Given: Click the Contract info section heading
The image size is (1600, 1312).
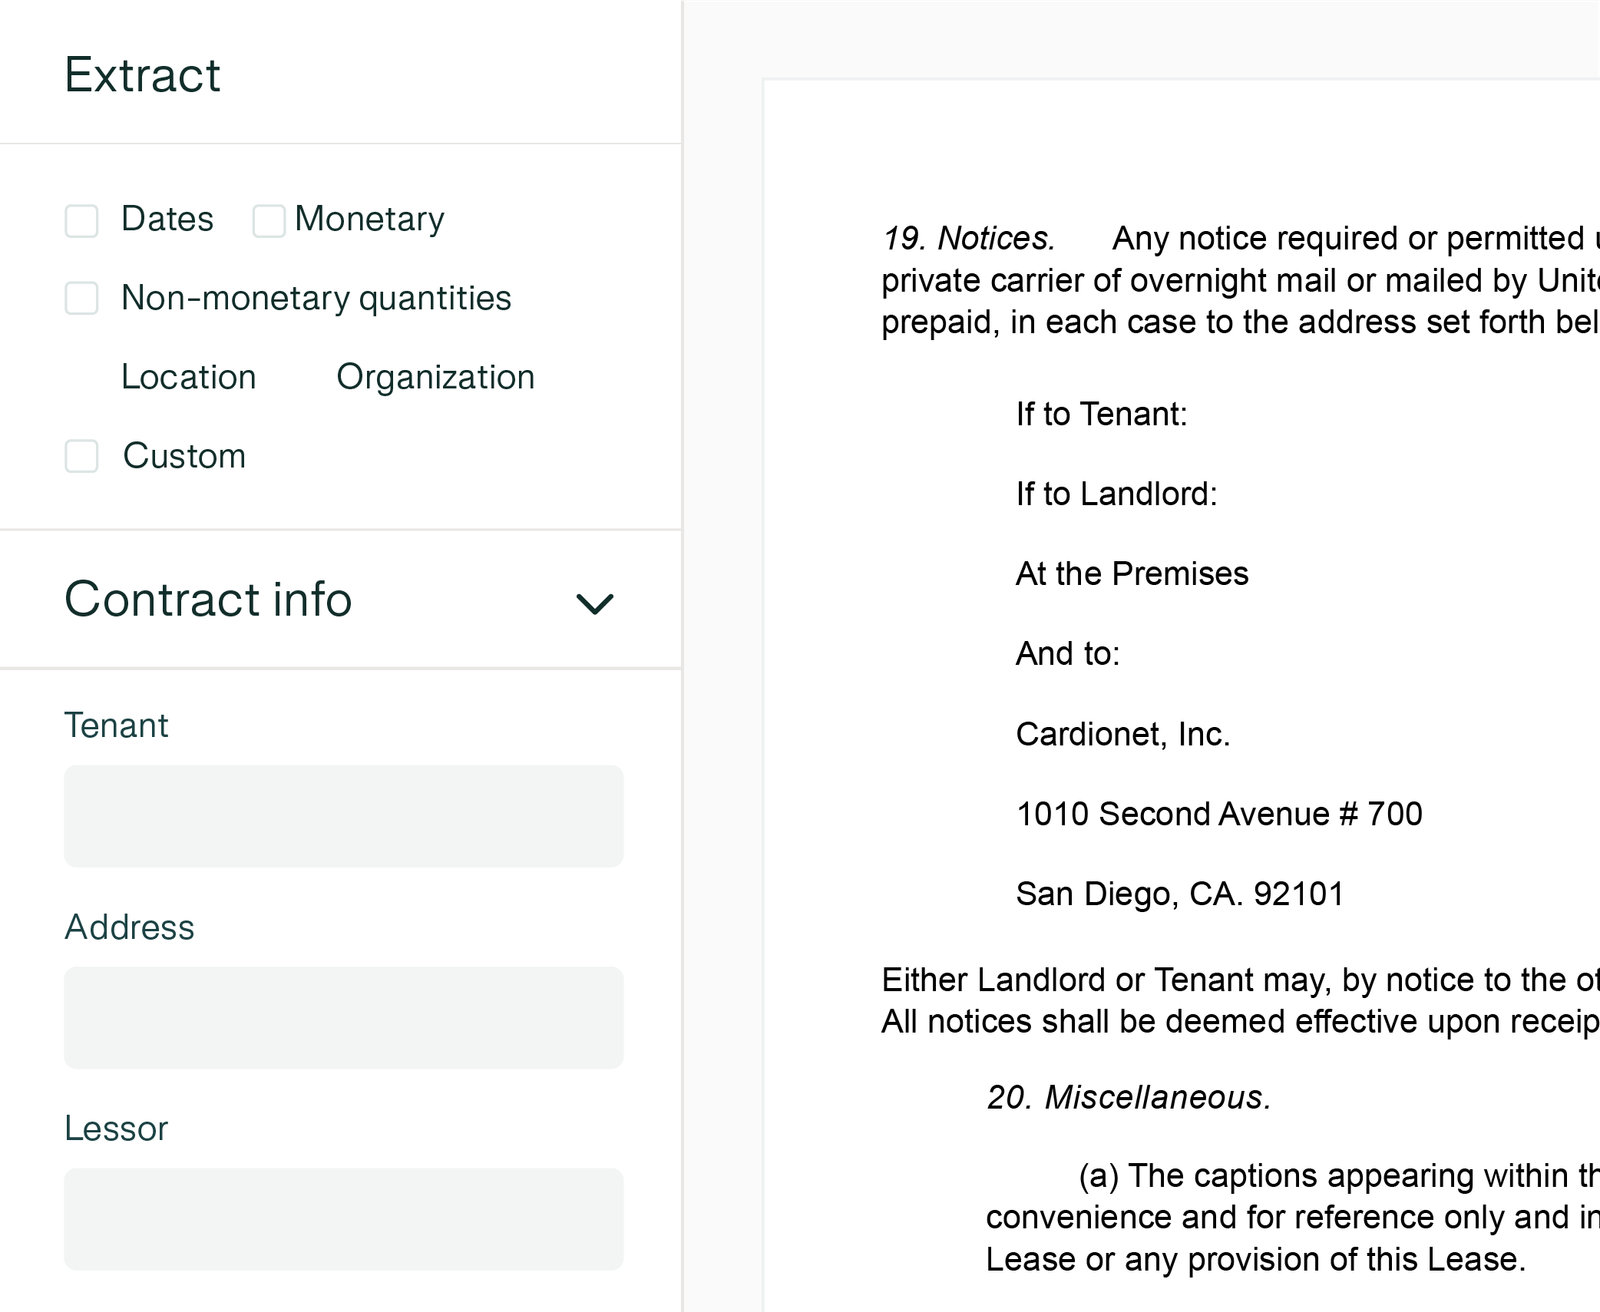Looking at the screenshot, I should (208, 600).
